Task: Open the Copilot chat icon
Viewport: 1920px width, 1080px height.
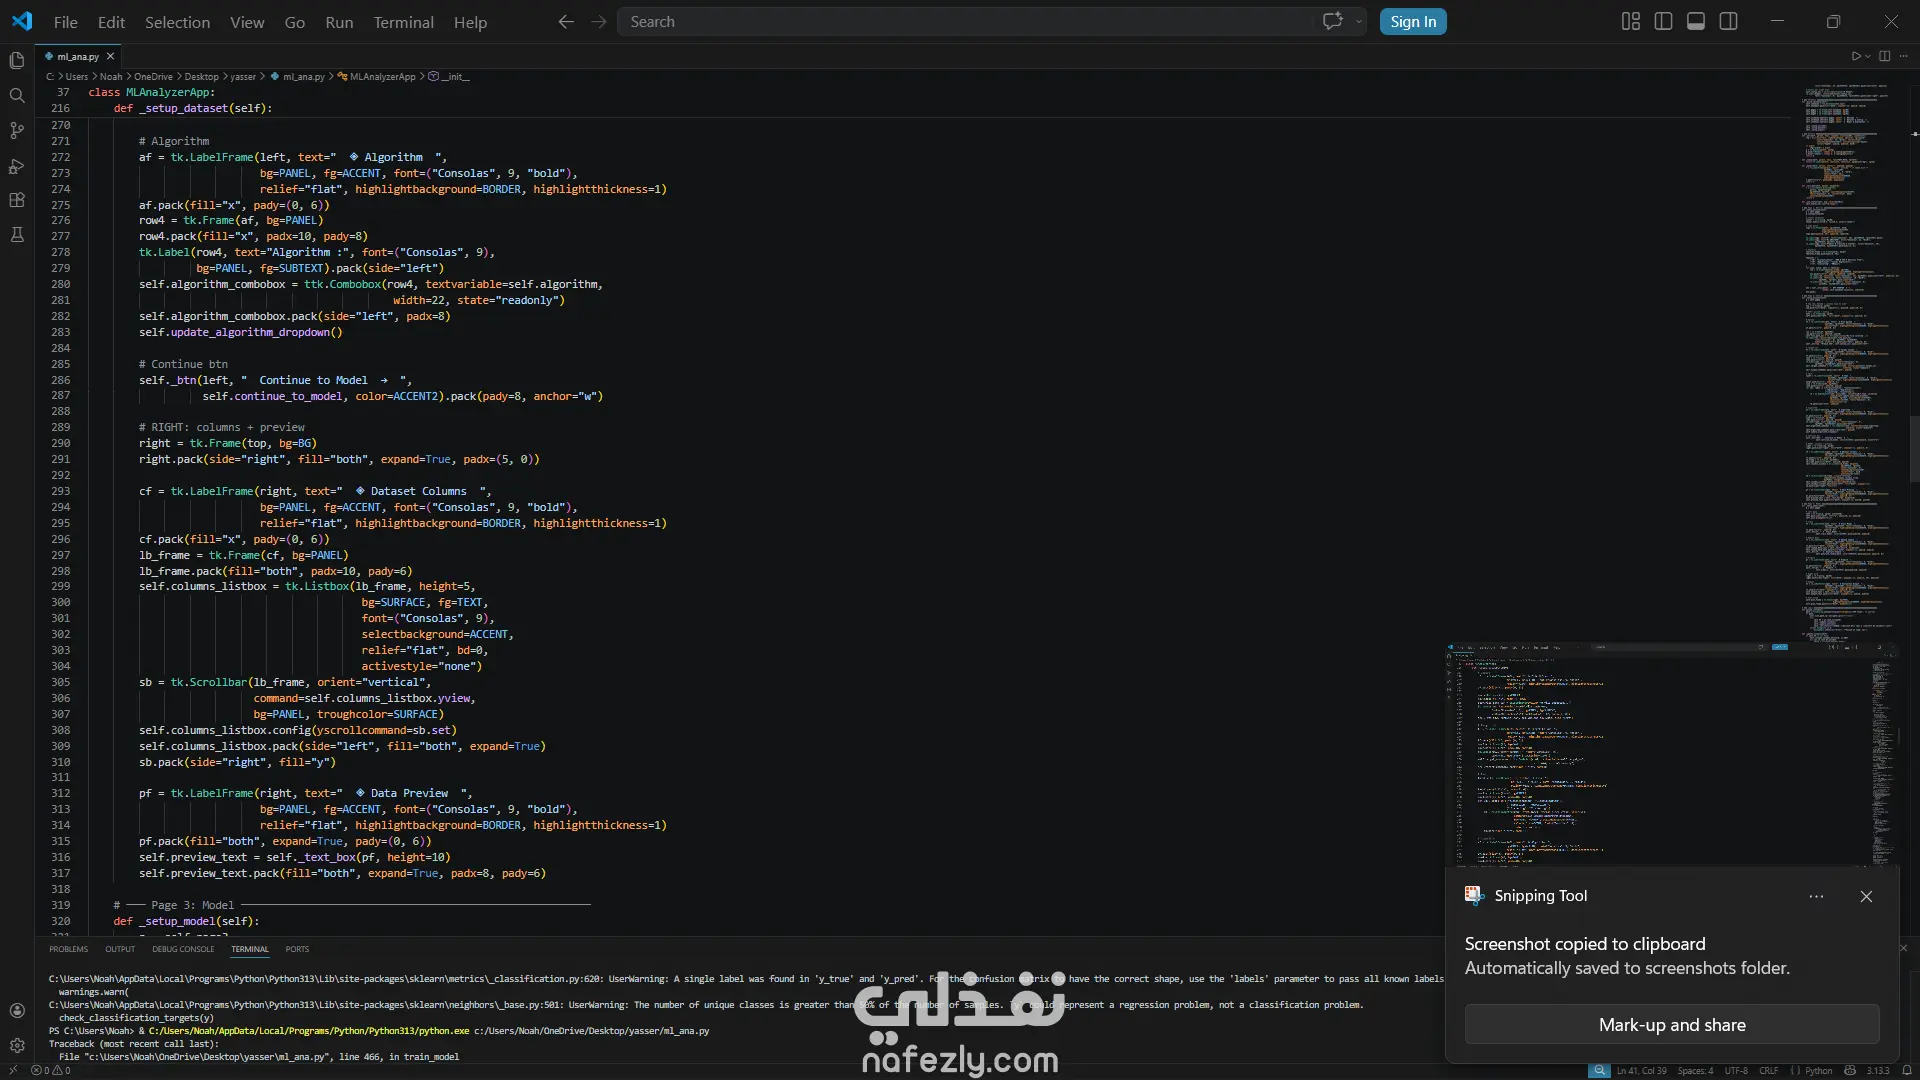Action: tap(1332, 21)
